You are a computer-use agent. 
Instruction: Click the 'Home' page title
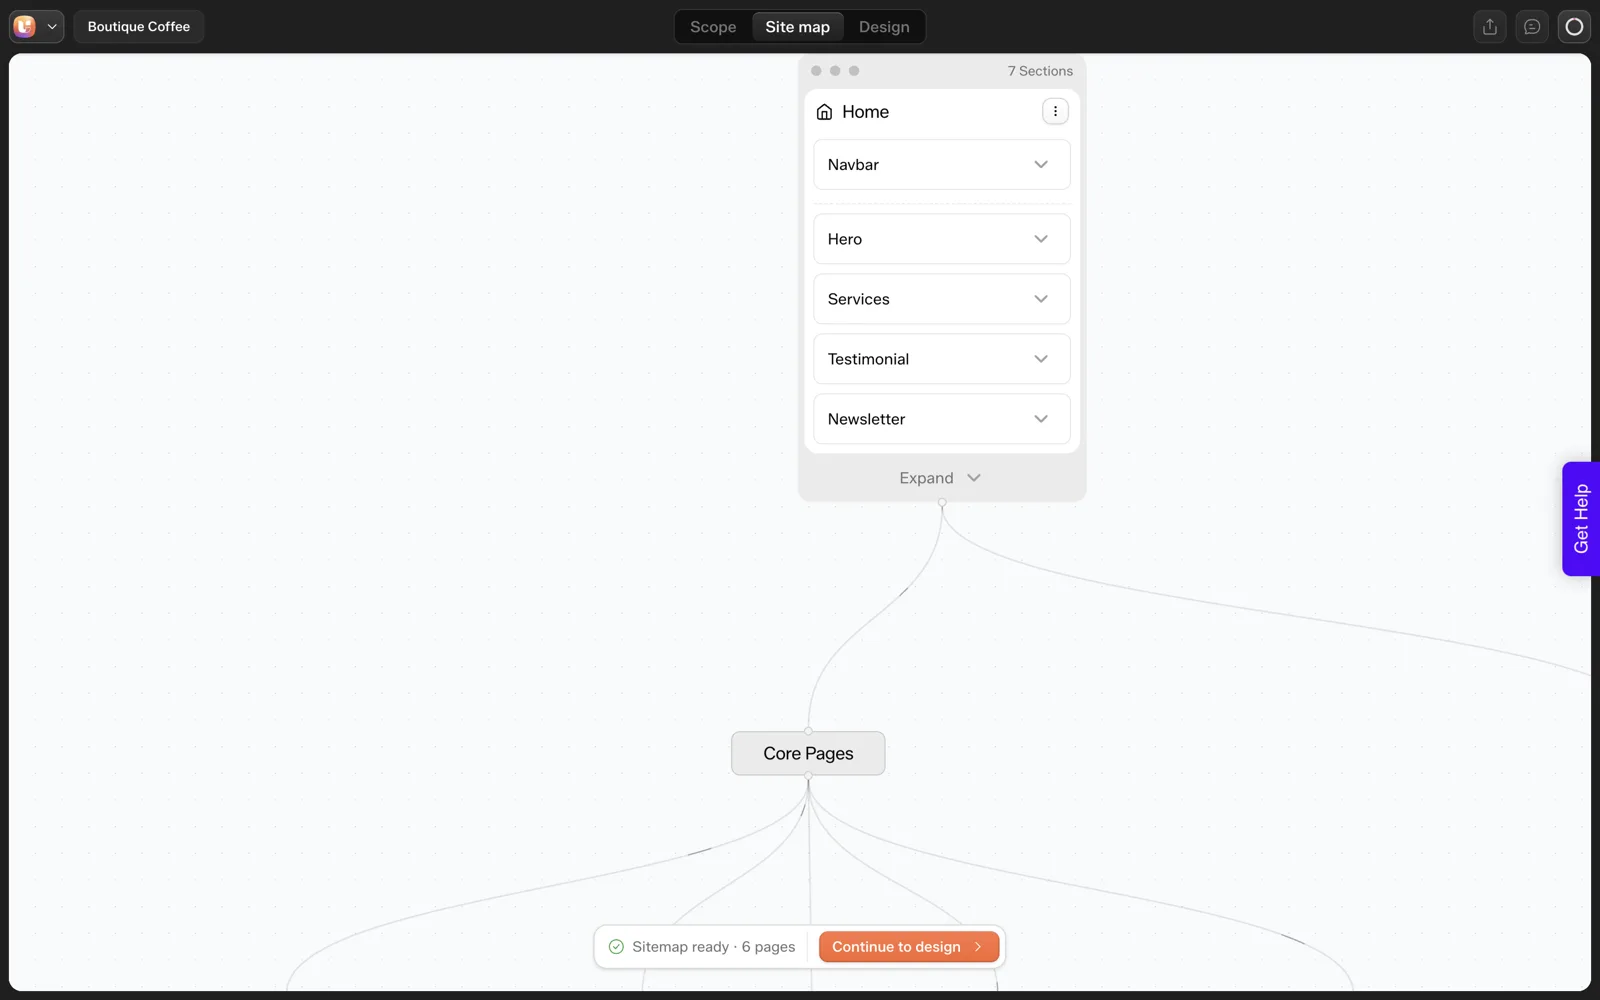point(865,112)
